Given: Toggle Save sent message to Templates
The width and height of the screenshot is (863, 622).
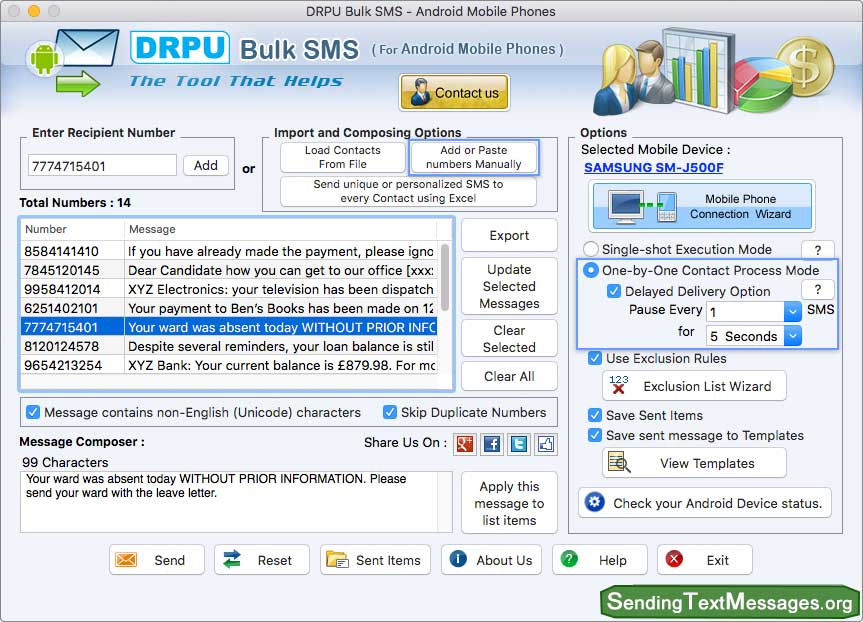Looking at the screenshot, I should [594, 435].
